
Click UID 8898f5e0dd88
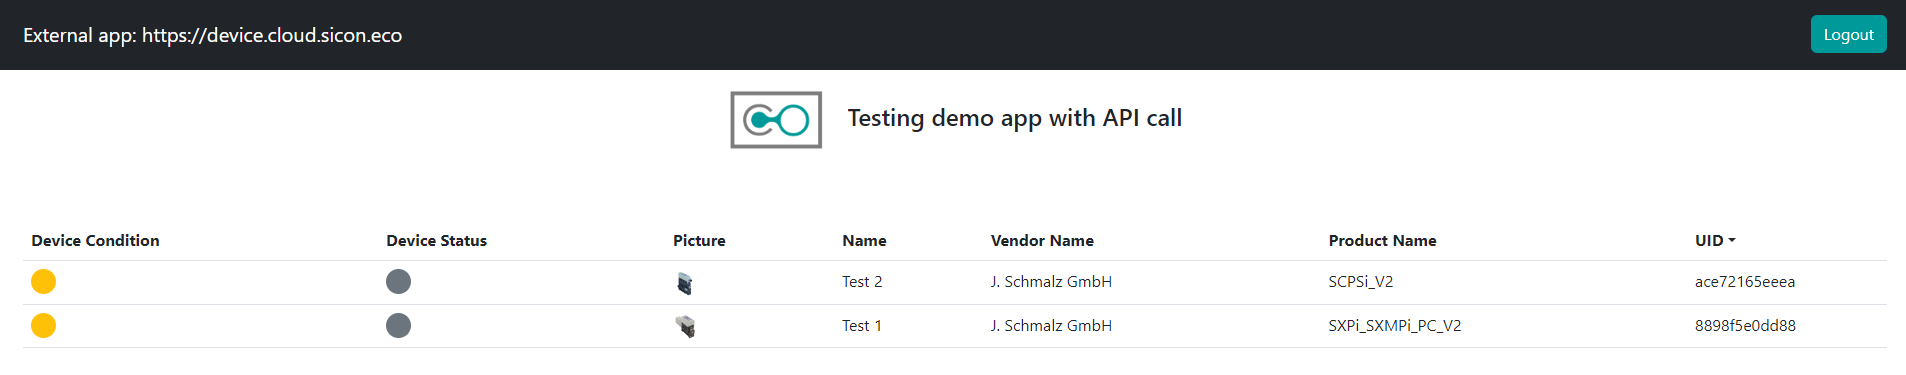1745,326
